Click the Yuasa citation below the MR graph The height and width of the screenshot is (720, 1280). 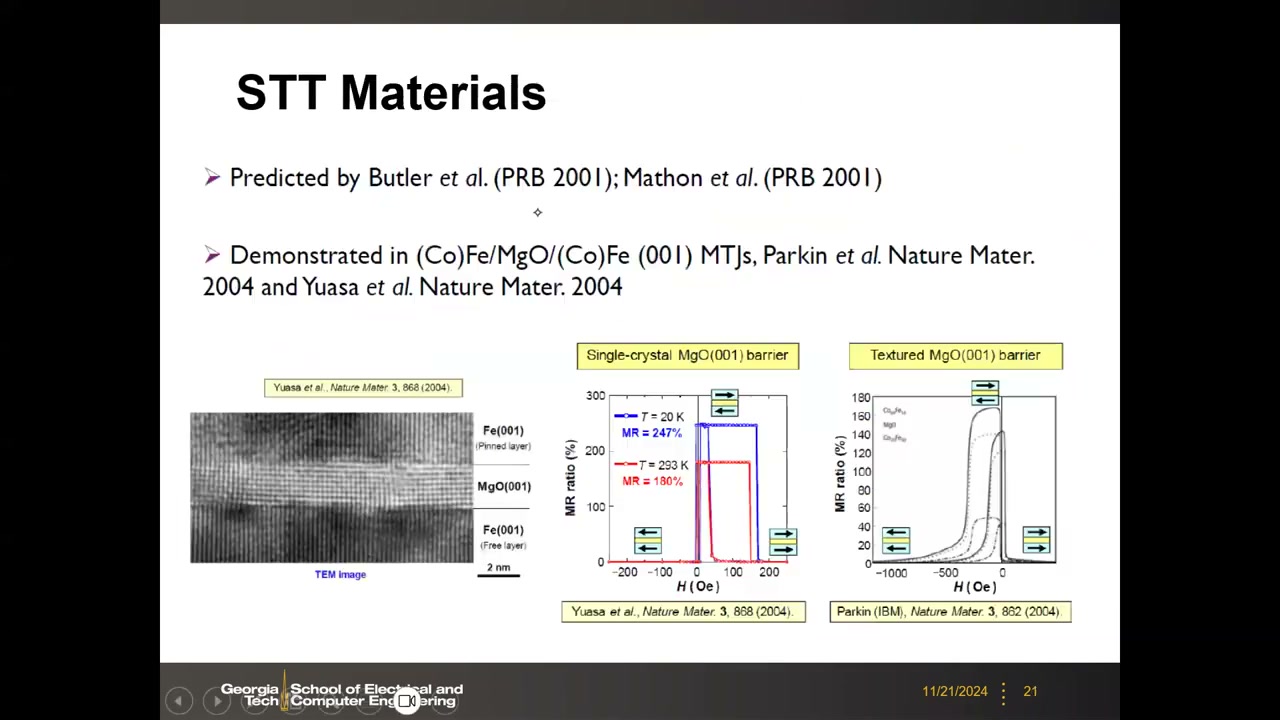pos(683,611)
